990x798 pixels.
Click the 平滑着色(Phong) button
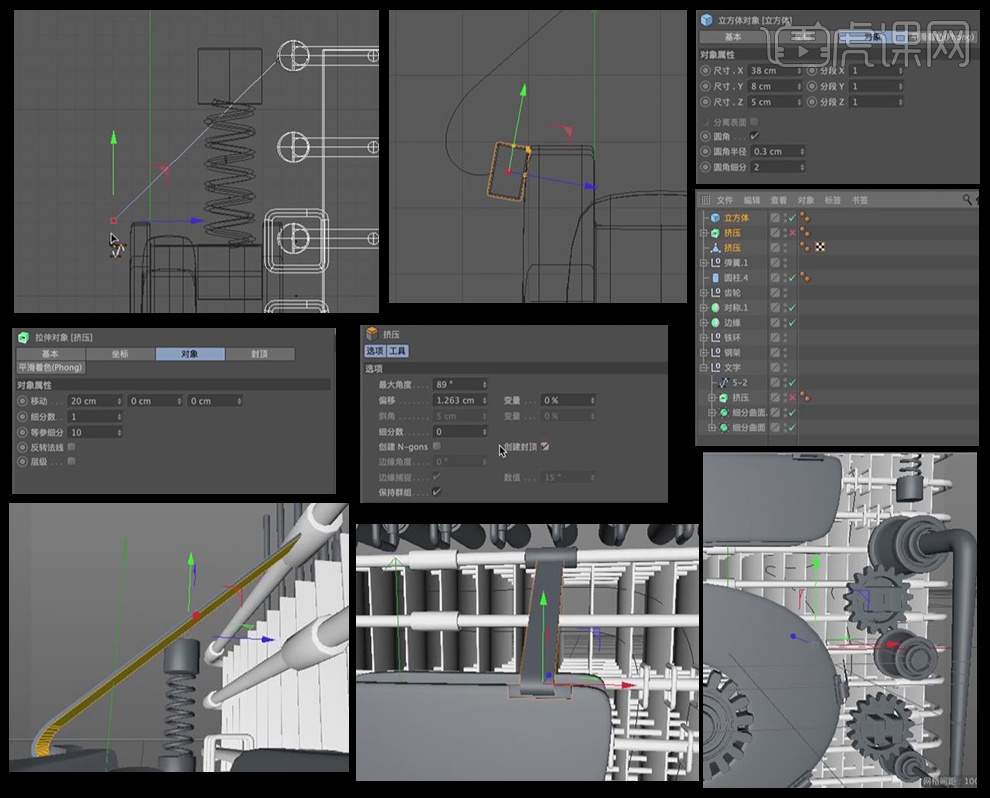coord(50,367)
